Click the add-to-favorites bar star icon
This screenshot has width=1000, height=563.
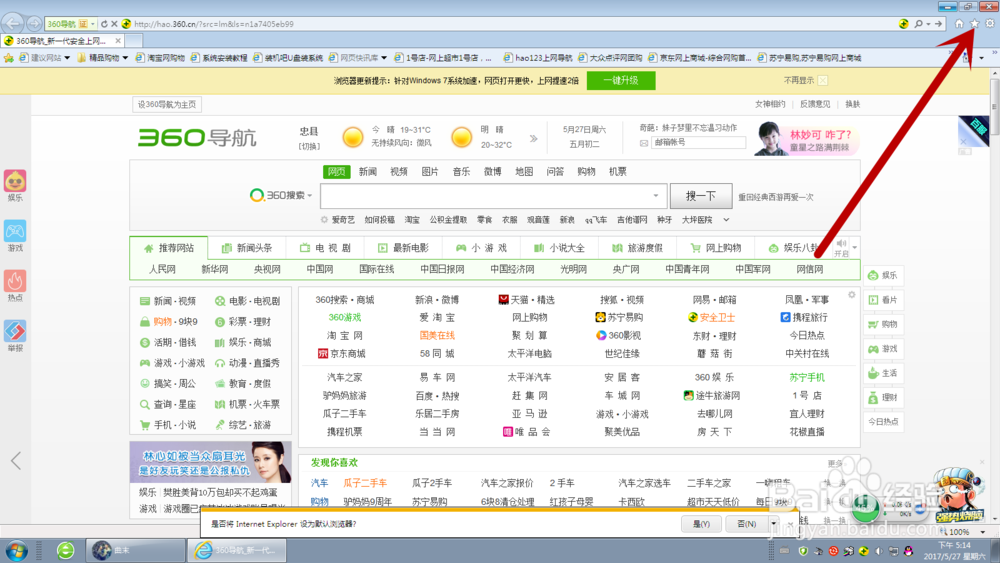pyautogui.click(x=9, y=58)
